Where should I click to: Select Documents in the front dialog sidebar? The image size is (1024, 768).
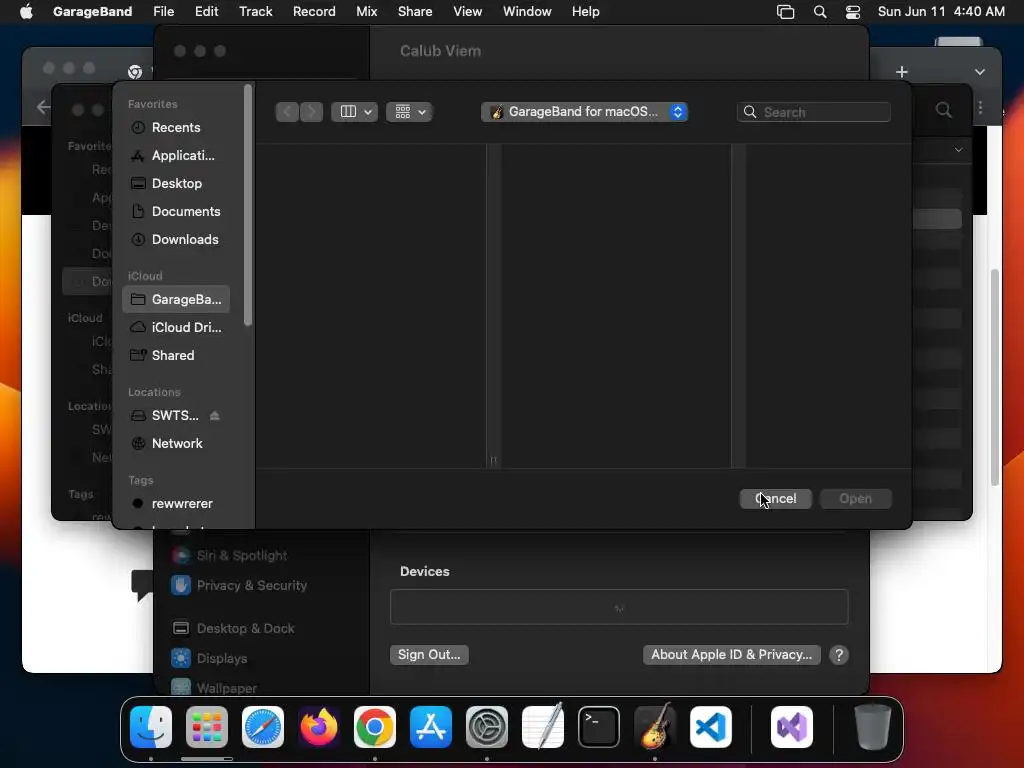click(x=176, y=212)
